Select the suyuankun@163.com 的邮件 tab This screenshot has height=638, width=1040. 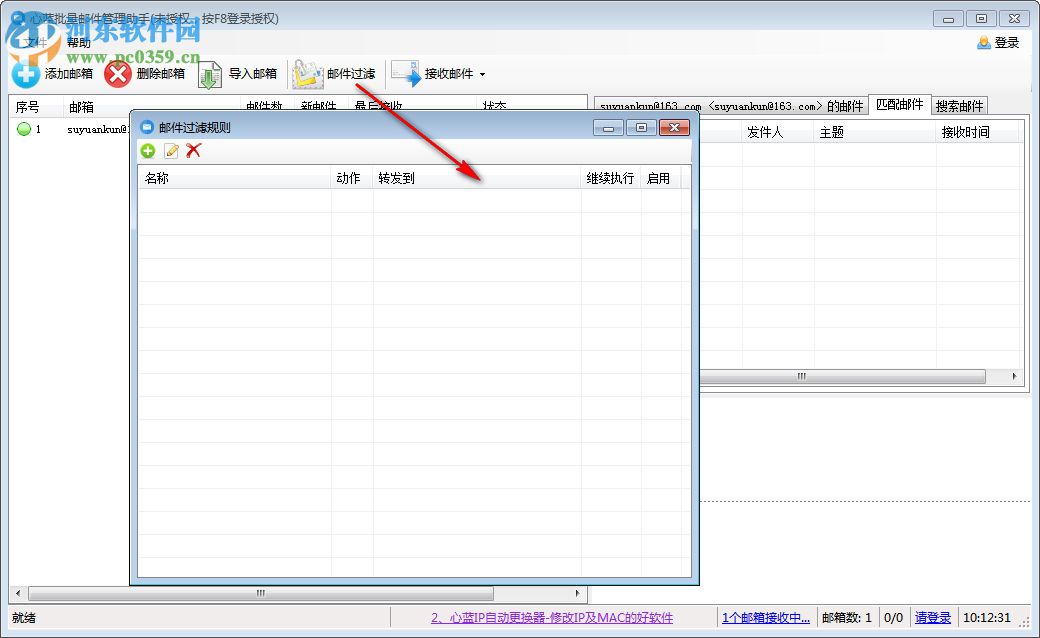(x=731, y=106)
